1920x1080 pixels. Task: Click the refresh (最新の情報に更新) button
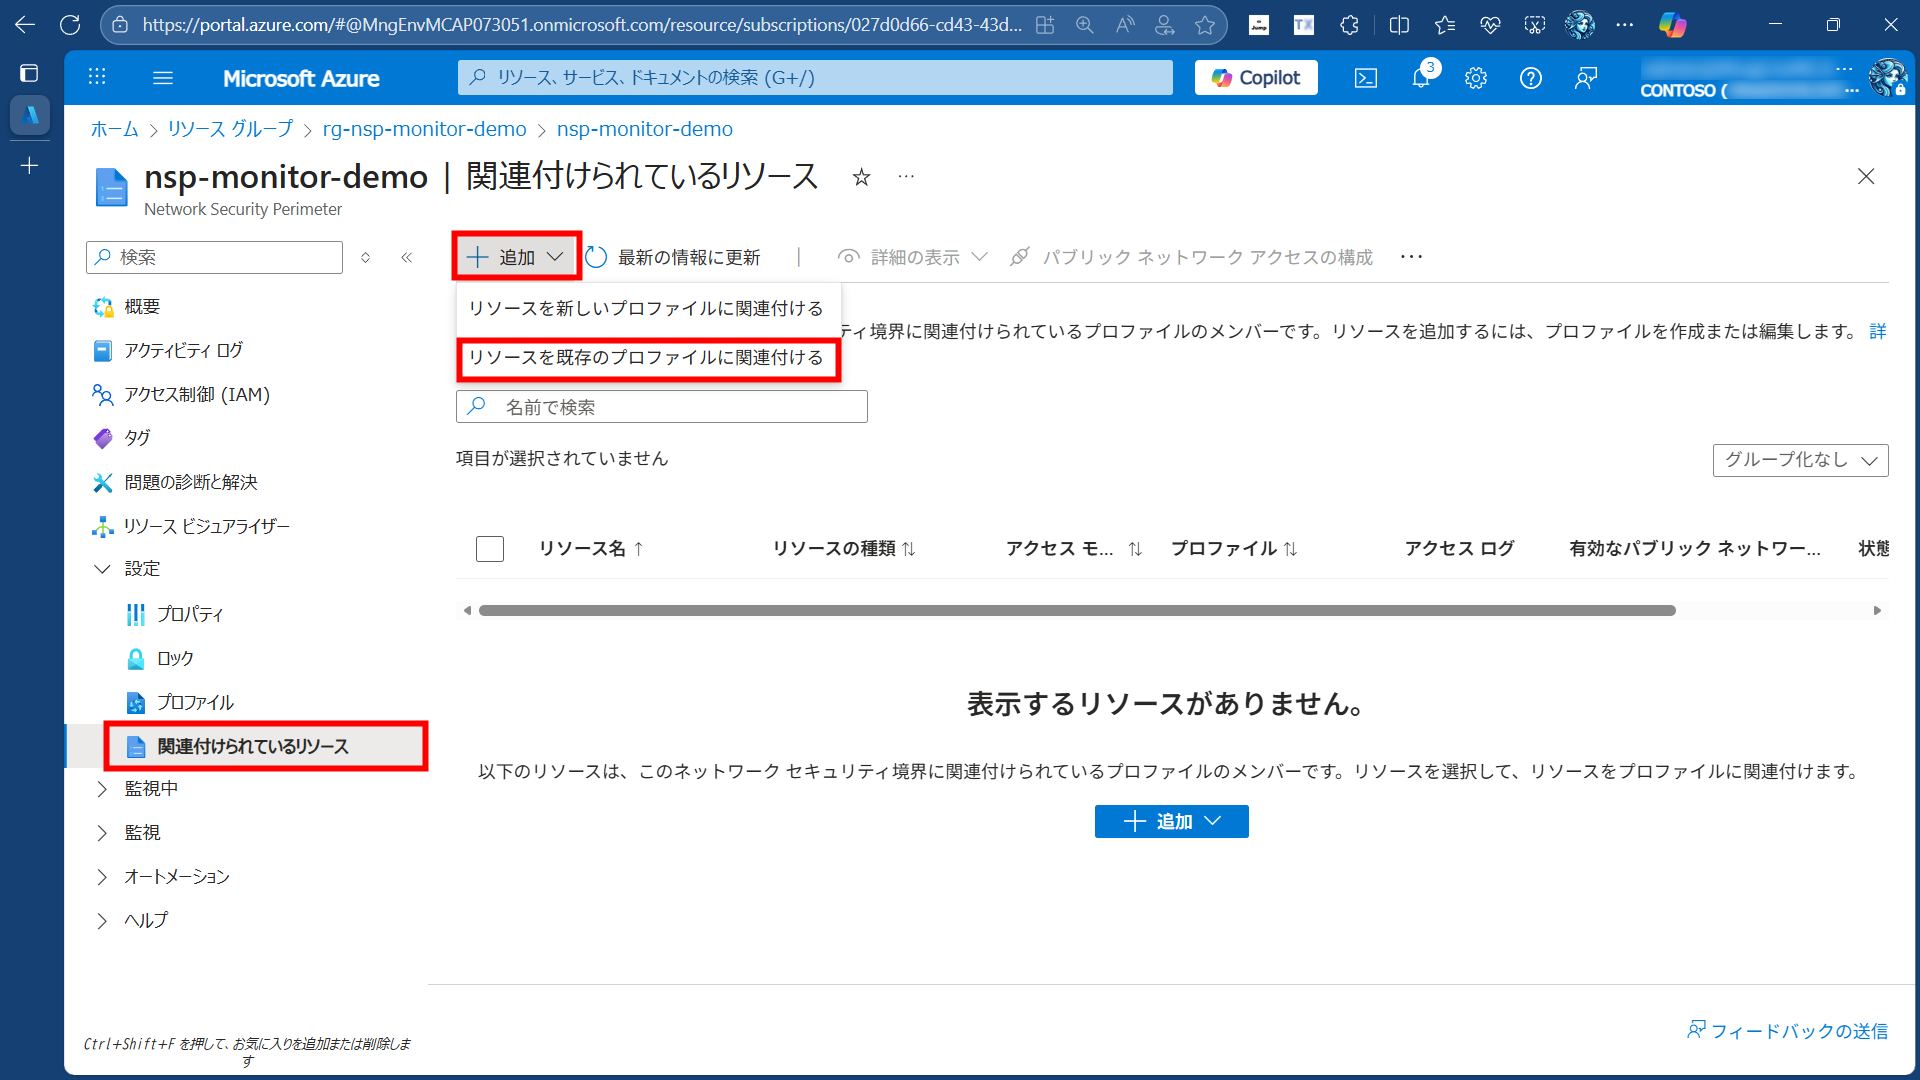(673, 257)
